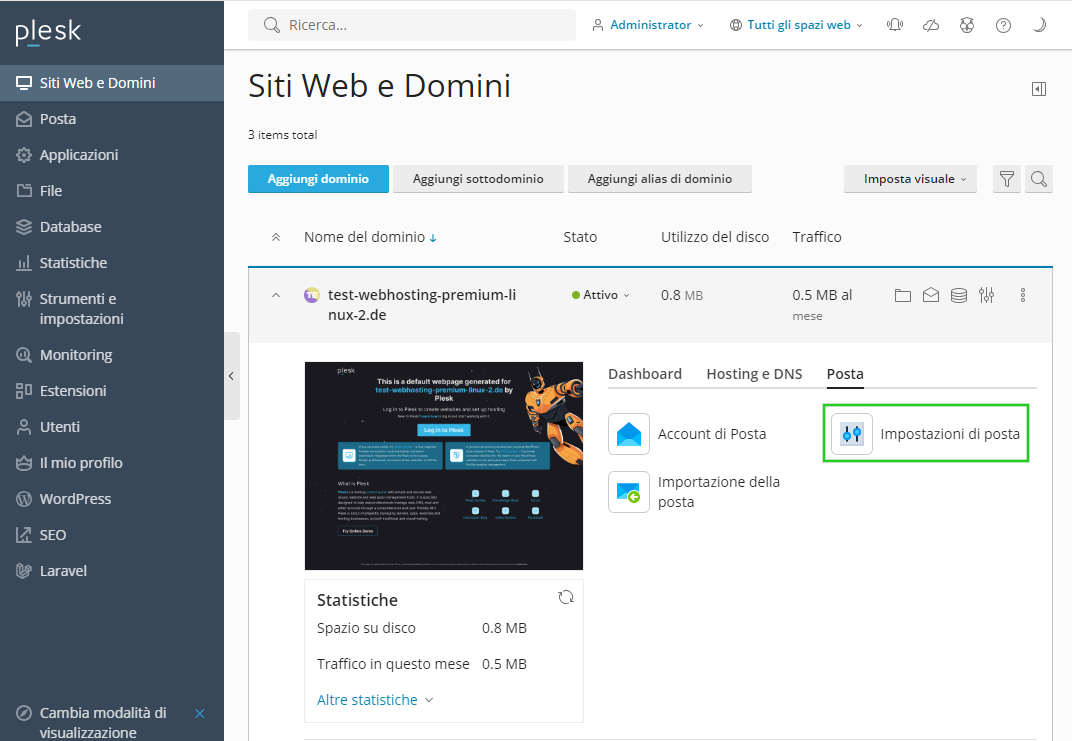Image resolution: width=1072 pixels, height=741 pixels.
Task: Click the list search magnifier icon
Action: click(1038, 179)
